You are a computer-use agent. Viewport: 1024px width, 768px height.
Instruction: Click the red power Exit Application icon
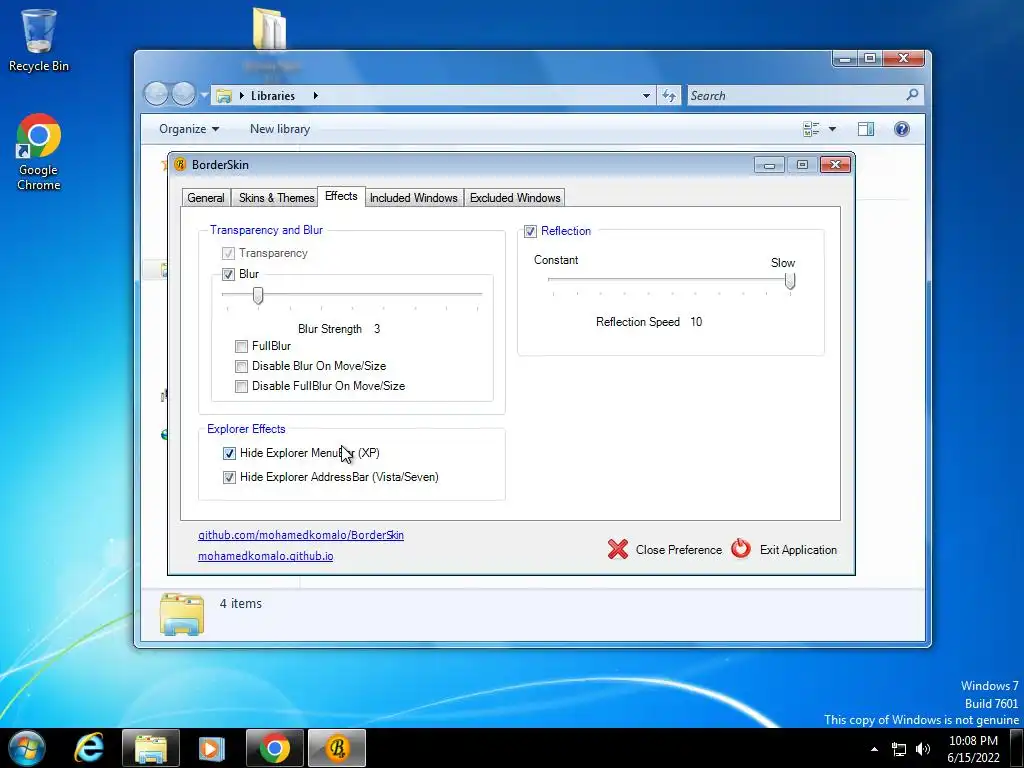[x=741, y=549]
